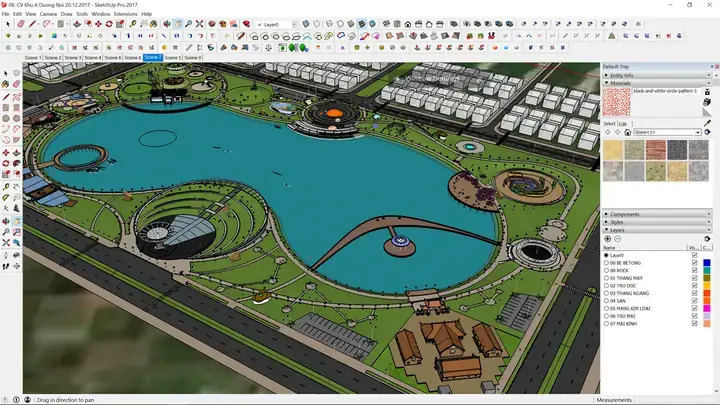Choose the Line pencil tool in top toolbar
The width and height of the screenshot is (720, 405).
click(x=32, y=24)
